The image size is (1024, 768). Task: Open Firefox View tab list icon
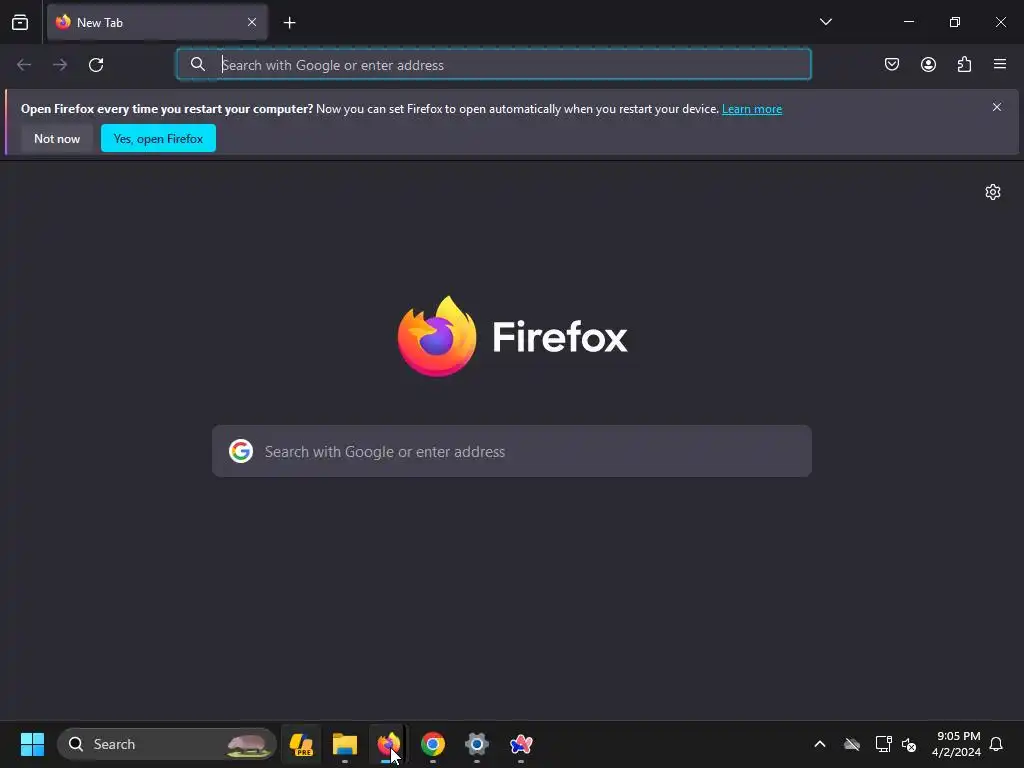[x=20, y=22]
